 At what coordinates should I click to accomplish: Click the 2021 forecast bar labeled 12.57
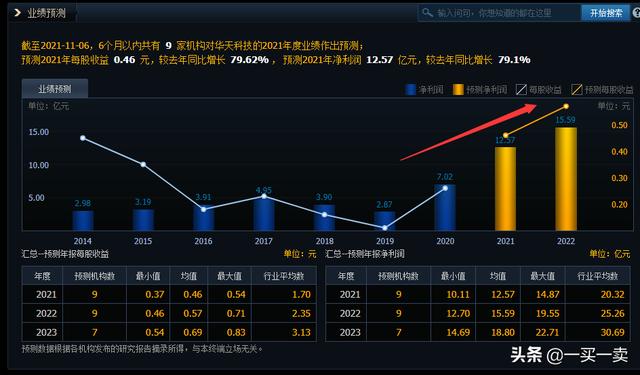coord(505,189)
